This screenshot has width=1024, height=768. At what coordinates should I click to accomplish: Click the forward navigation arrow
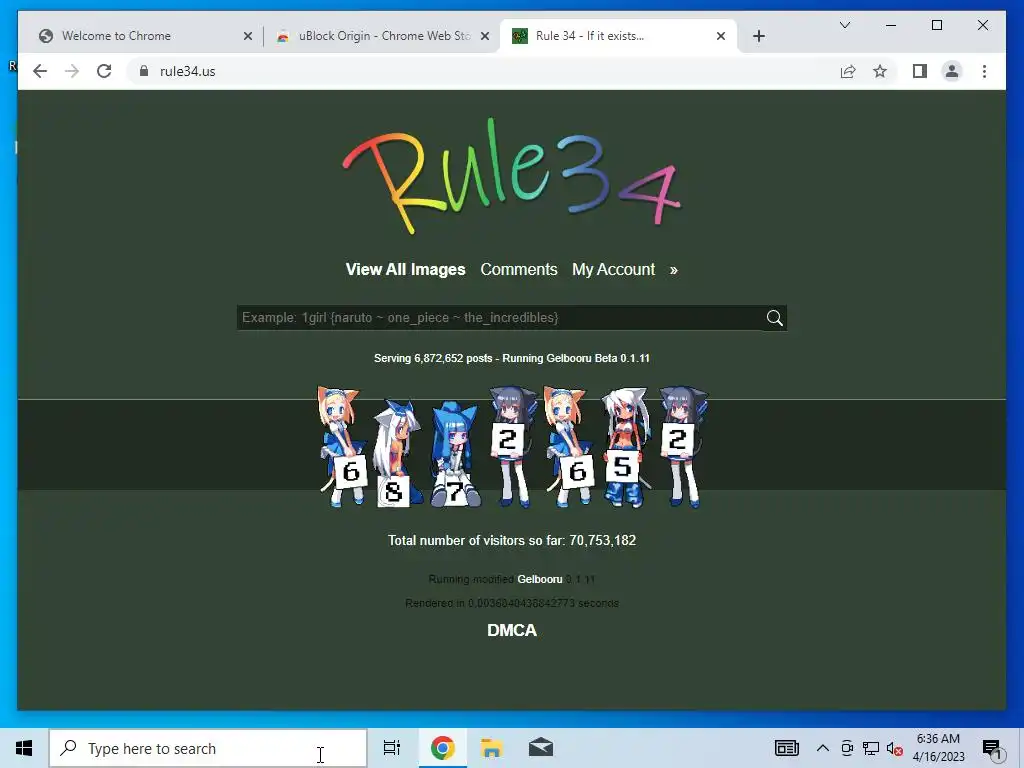72,71
